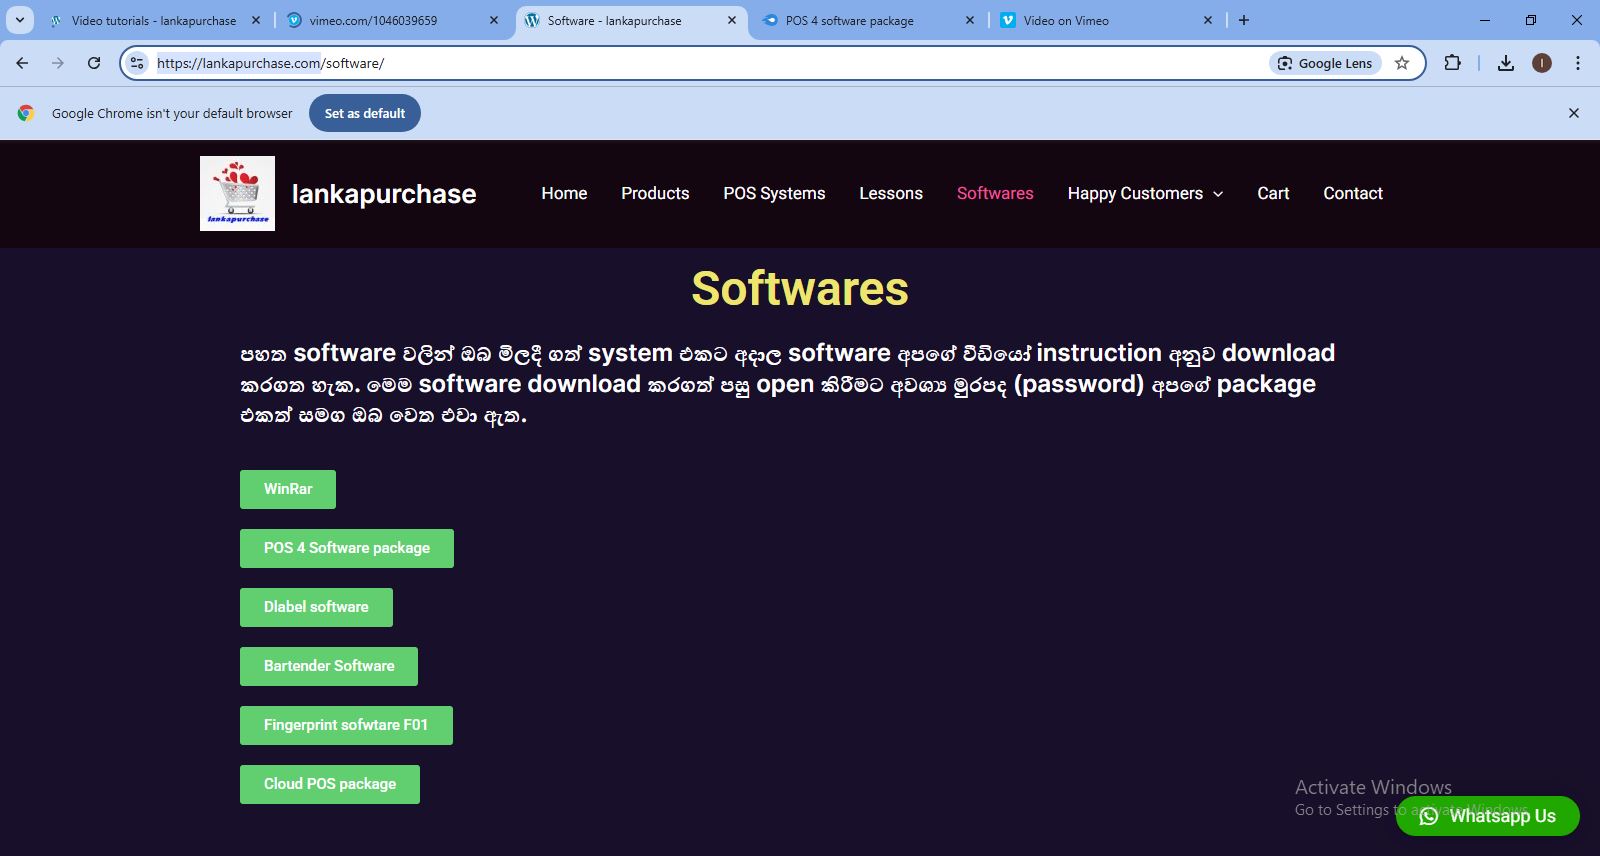Screen dimensions: 1600x856
Task: Click lankapurchase site title link
Action: pyautogui.click(x=384, y=194)
